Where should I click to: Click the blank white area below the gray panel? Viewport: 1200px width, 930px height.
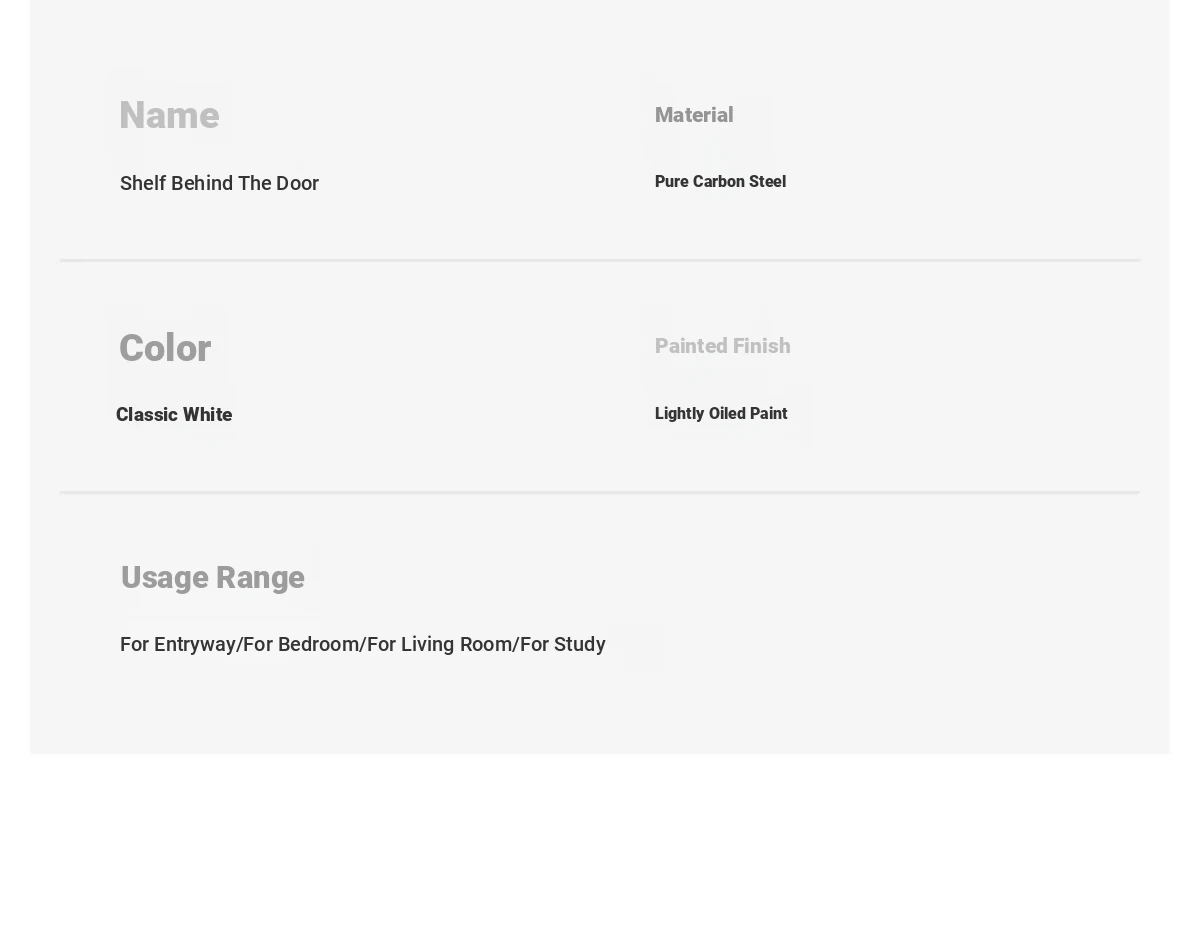click(x=600, y=842)
